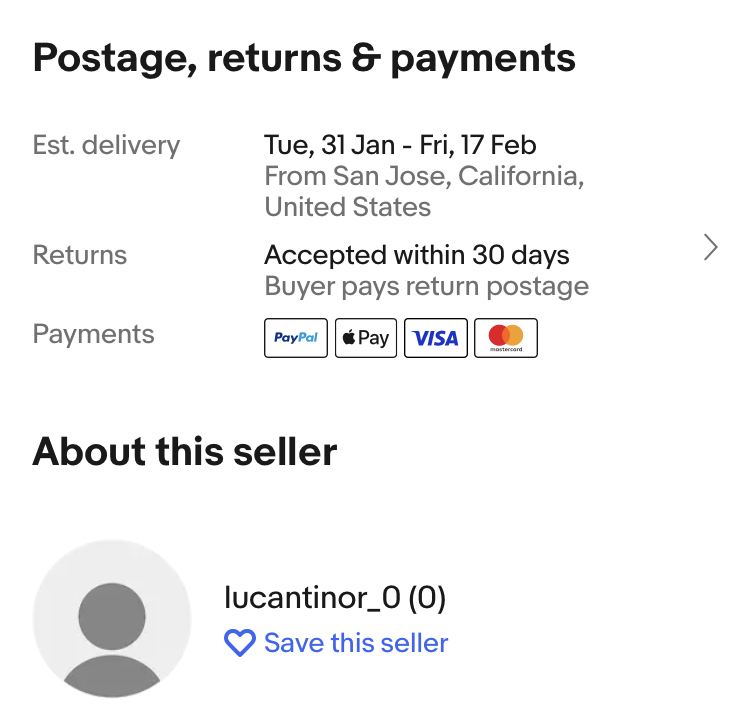Viewport: 750px width, 715px height.
Task: Click Buyer pays return postage text
Action: 426,287
